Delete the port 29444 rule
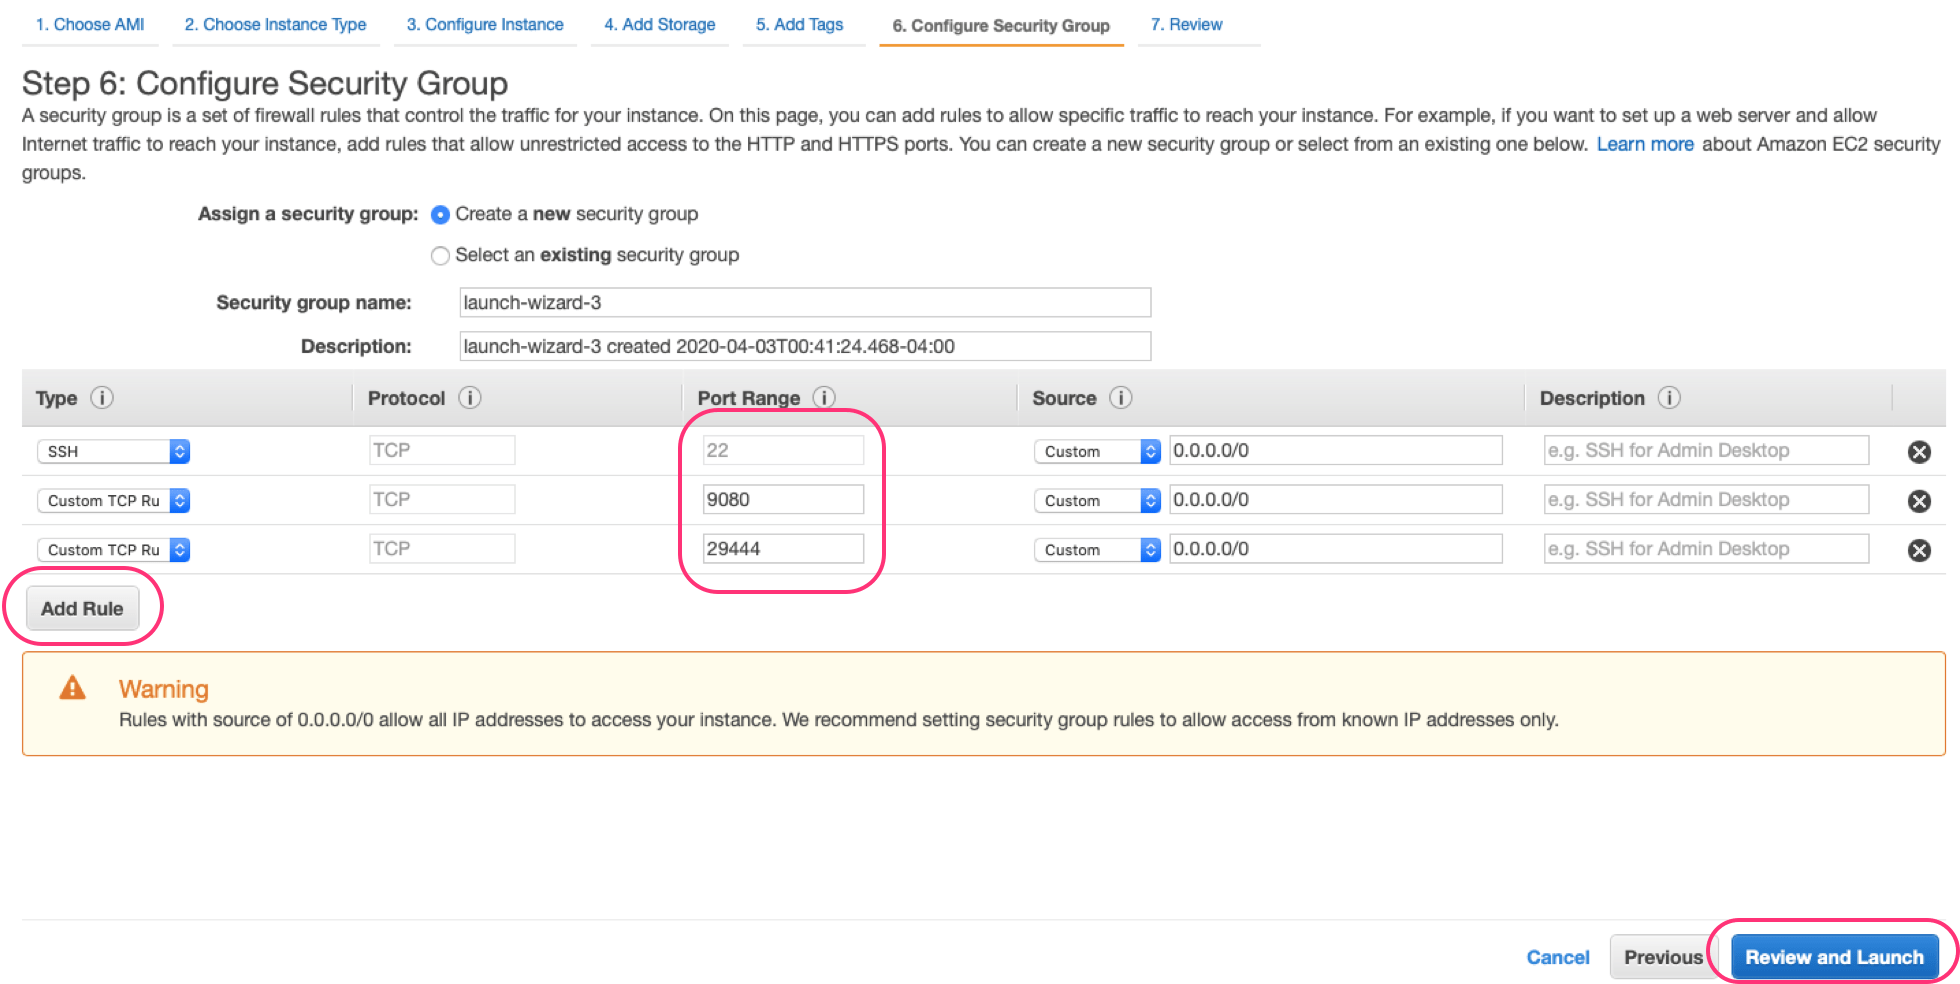Viewport: 1960px width, 984px height. click(x=1919, y=550)
